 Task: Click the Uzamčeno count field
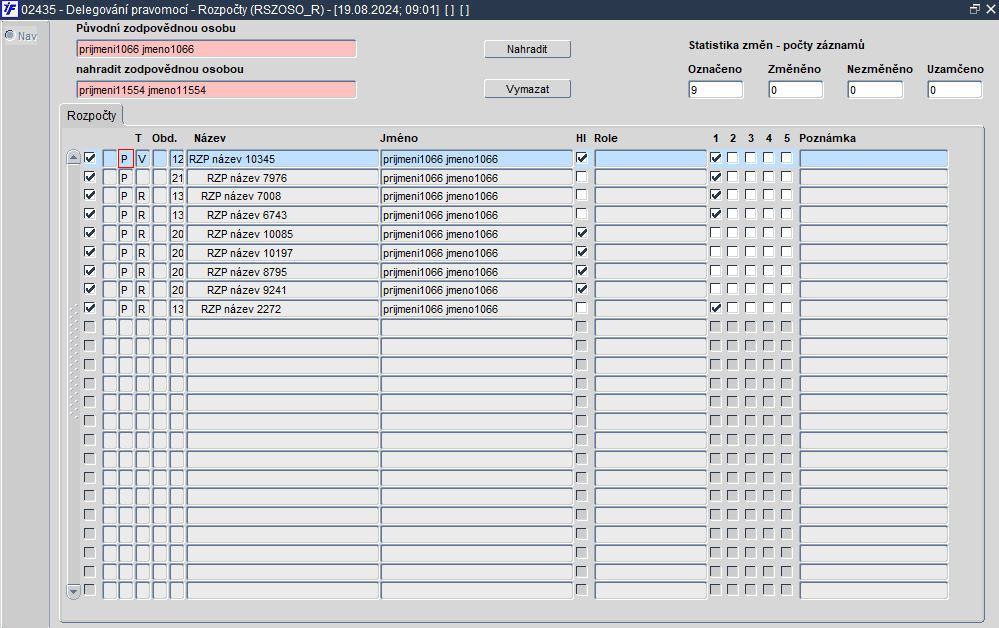tap(954, 90)
